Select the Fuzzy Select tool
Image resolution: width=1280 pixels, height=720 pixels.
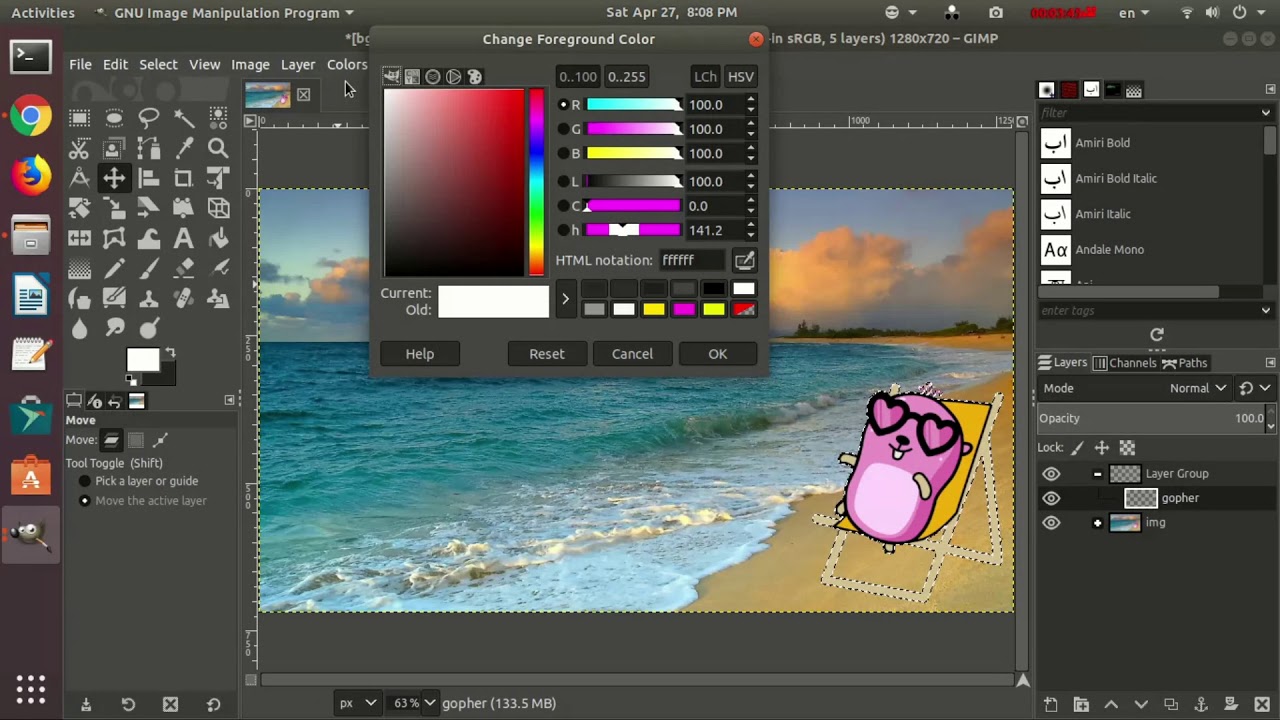185,117
